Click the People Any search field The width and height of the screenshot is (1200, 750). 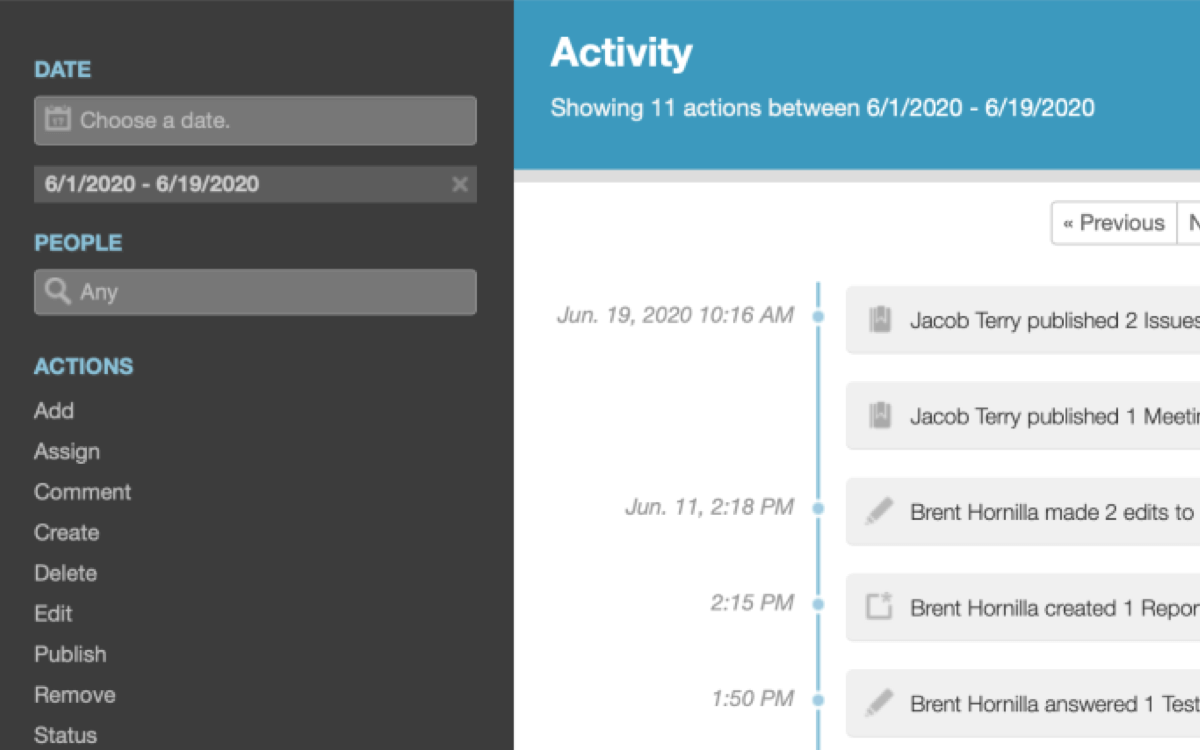pyautogui.click(x=270, y=292)
